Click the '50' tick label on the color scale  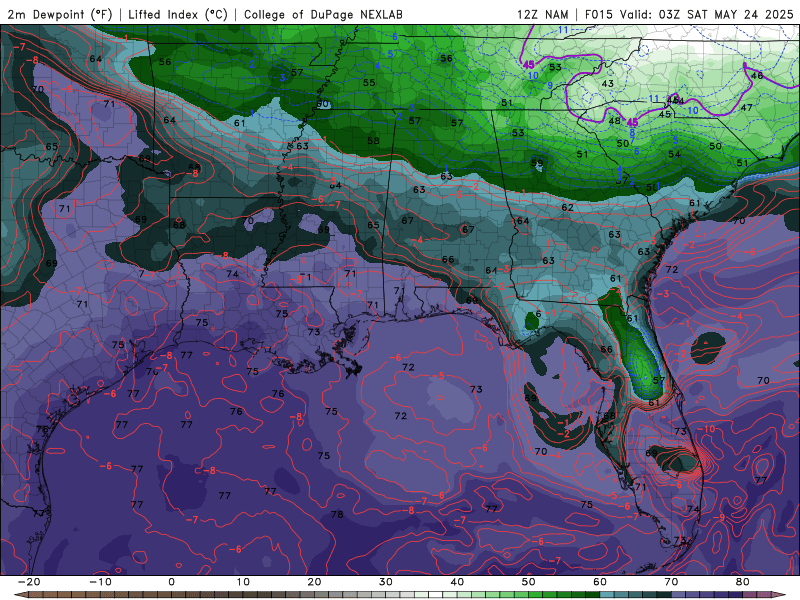529,582
